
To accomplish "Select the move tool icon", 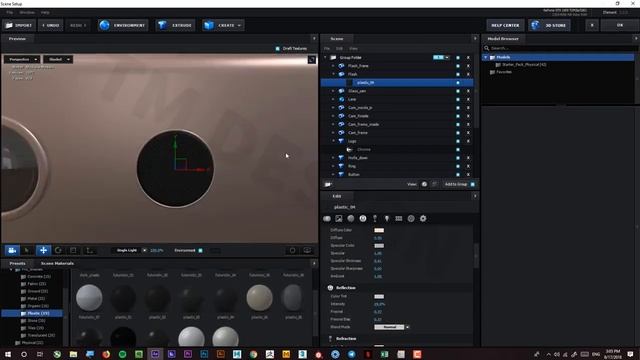I will tap(43, 250).
